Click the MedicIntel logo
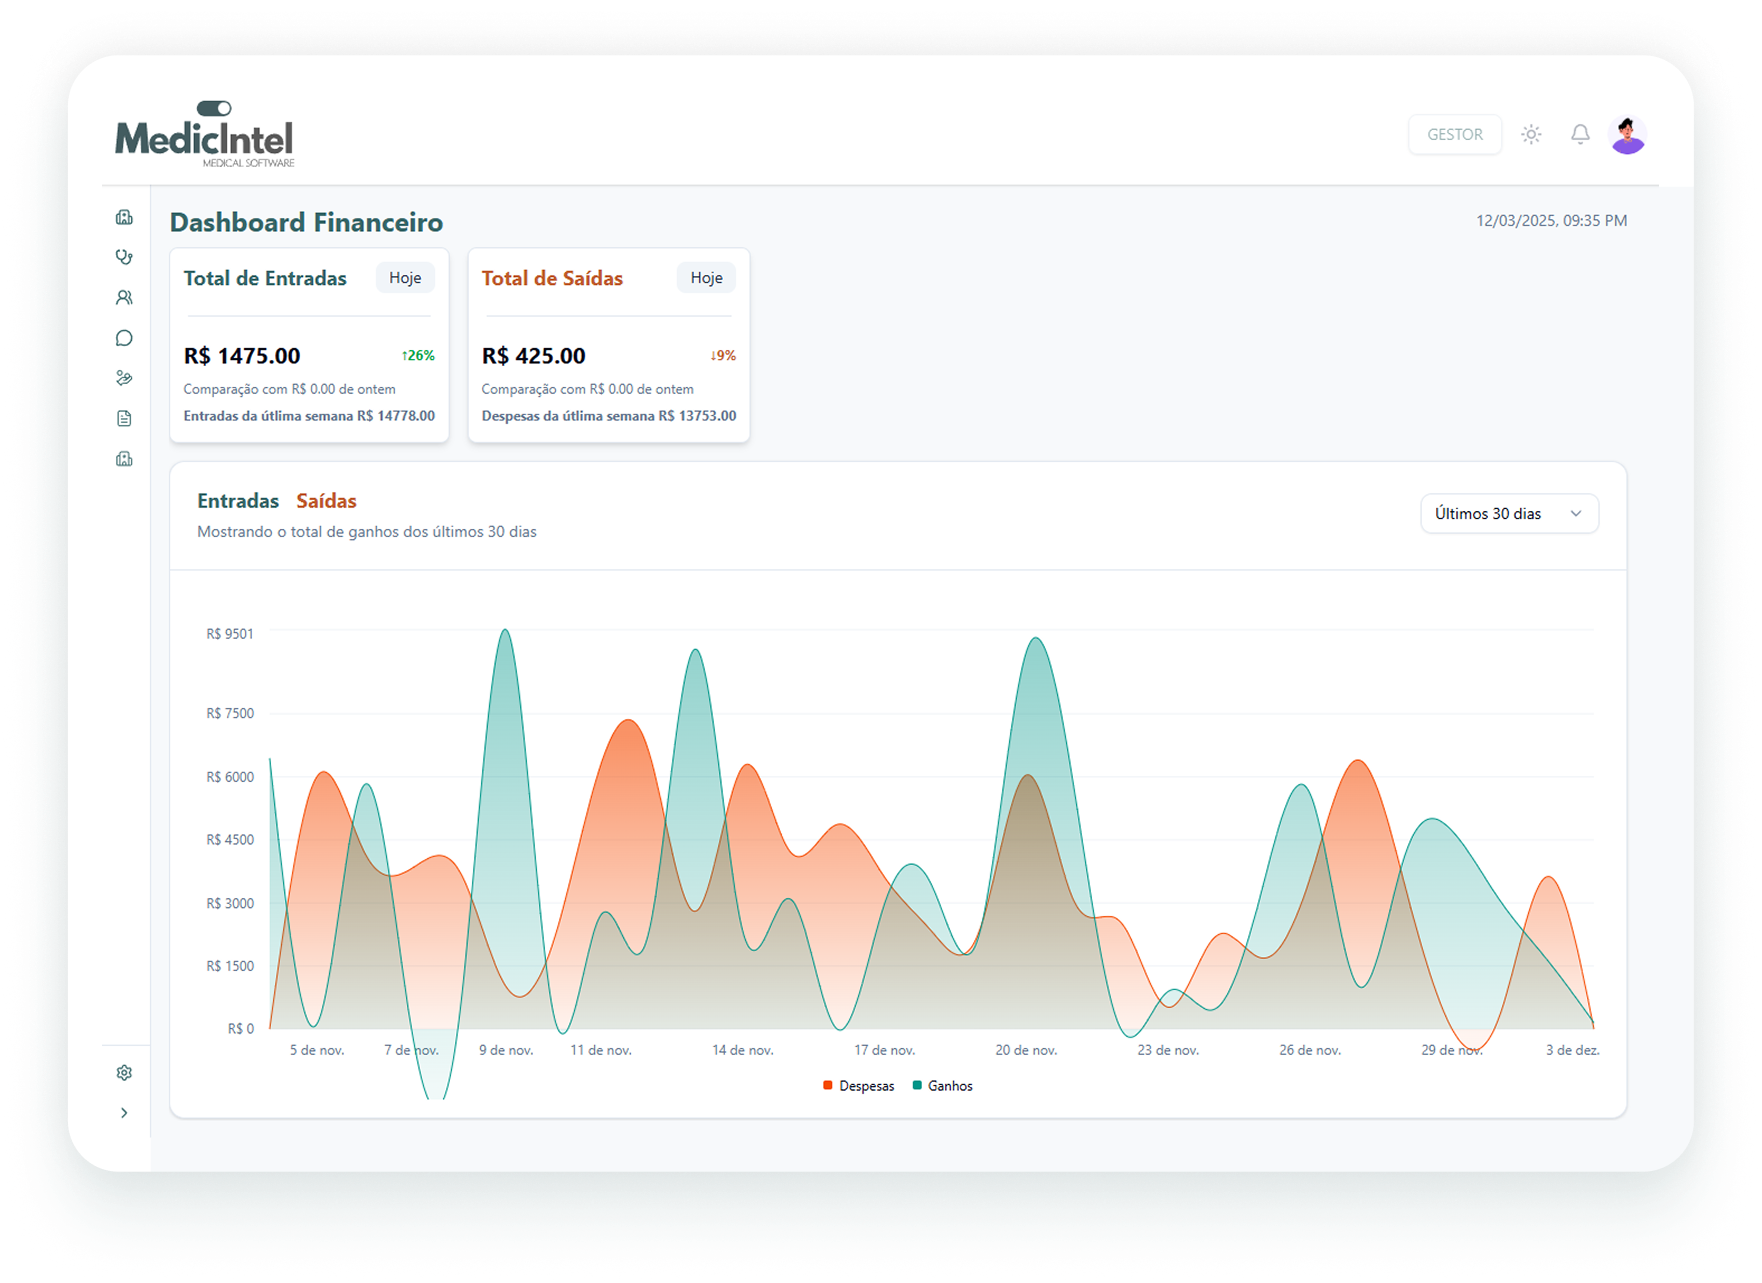This screenshot has height=1283, width=1762. (205, 135)
